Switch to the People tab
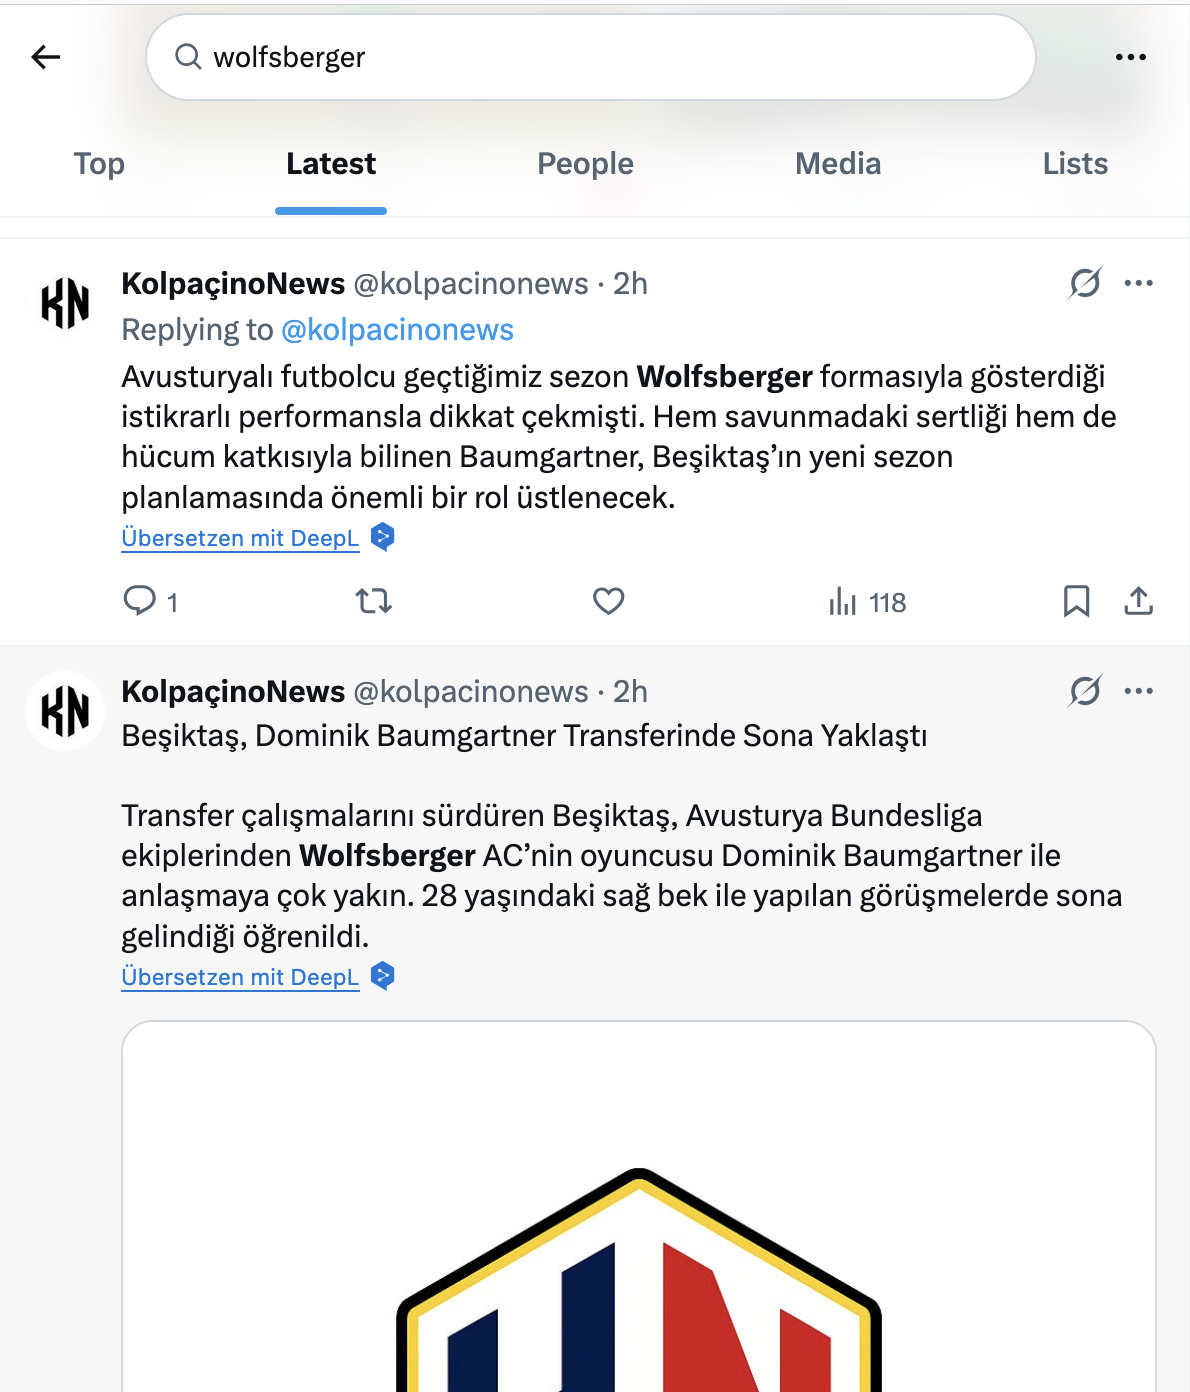The image size is (1190, 1392). 585,164
